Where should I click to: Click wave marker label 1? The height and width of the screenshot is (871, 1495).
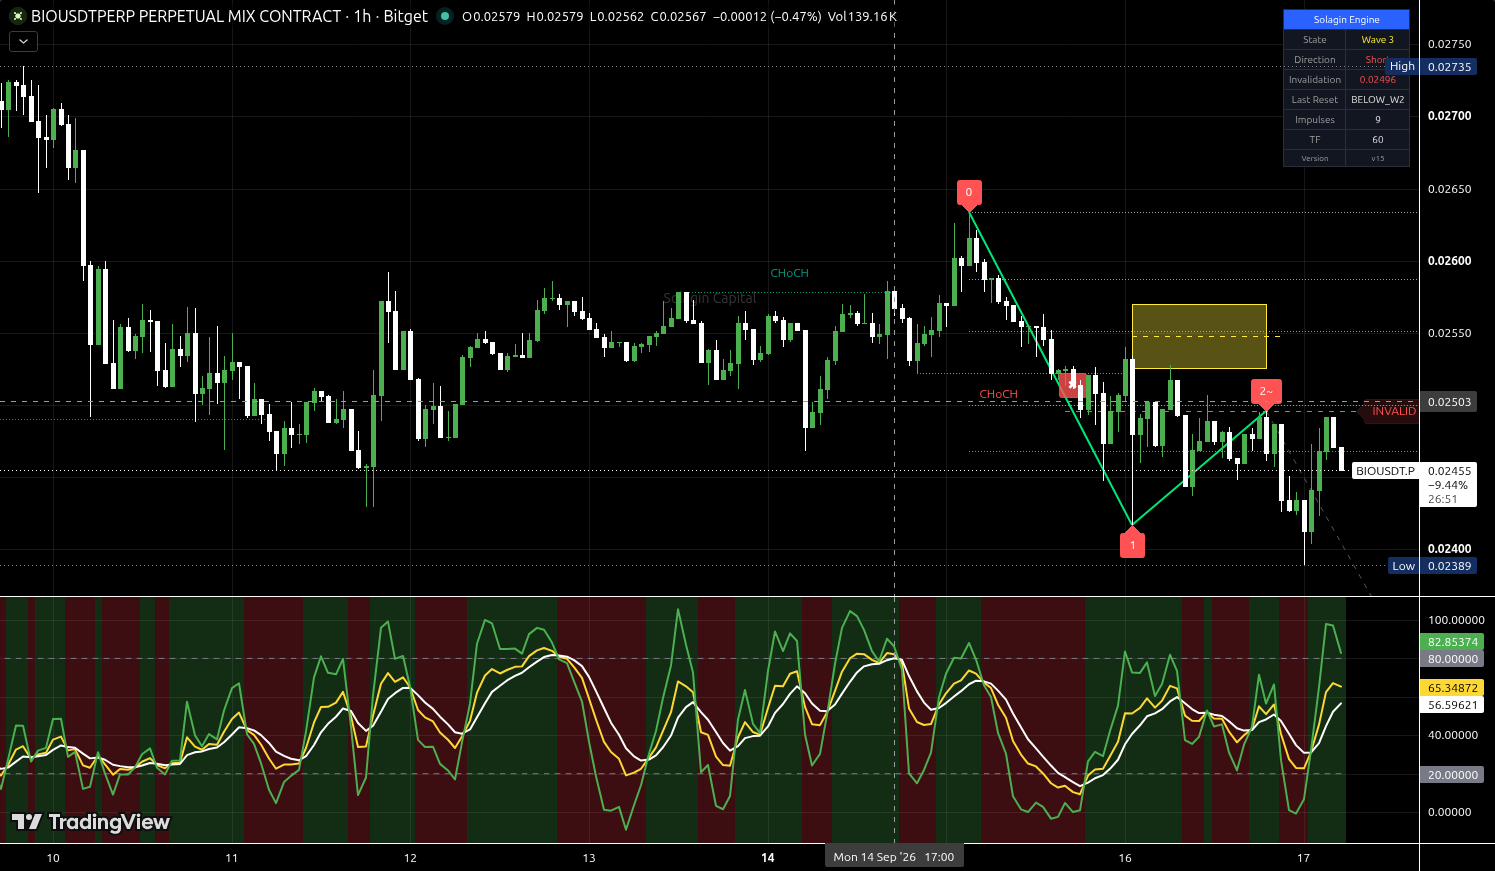tap(1132, 545)
